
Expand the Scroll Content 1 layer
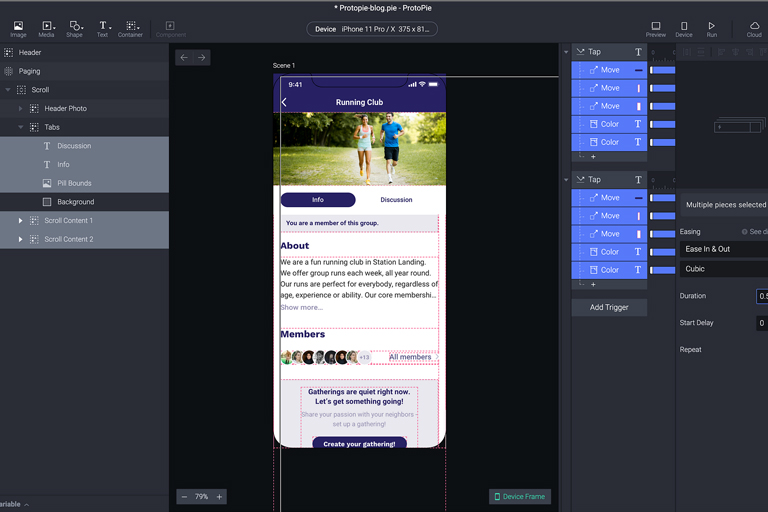click(x=21, y=221)
